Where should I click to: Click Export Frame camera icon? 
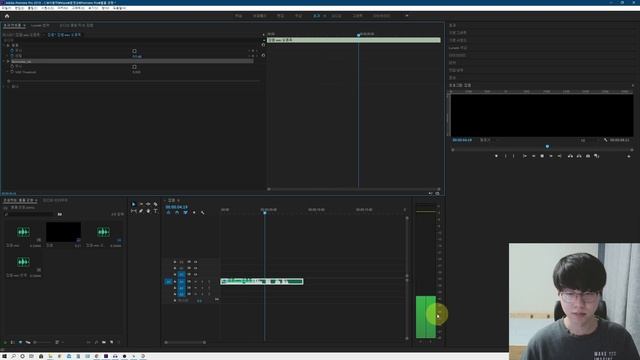coord(588,156)
